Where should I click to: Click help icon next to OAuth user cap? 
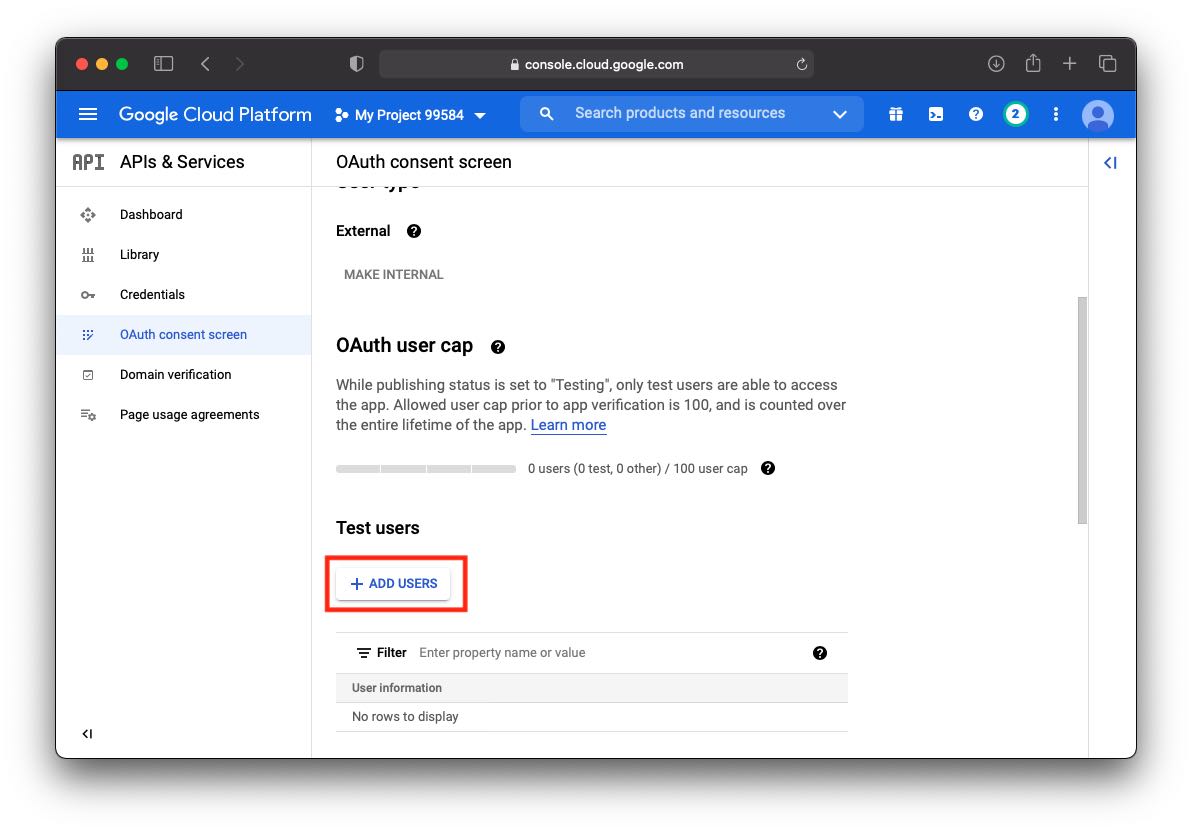(498, 347)
